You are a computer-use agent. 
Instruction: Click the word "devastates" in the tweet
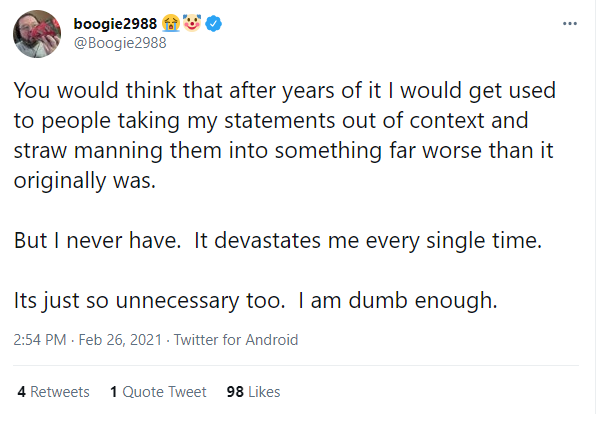pyautogui.click(x=267, y=240)
